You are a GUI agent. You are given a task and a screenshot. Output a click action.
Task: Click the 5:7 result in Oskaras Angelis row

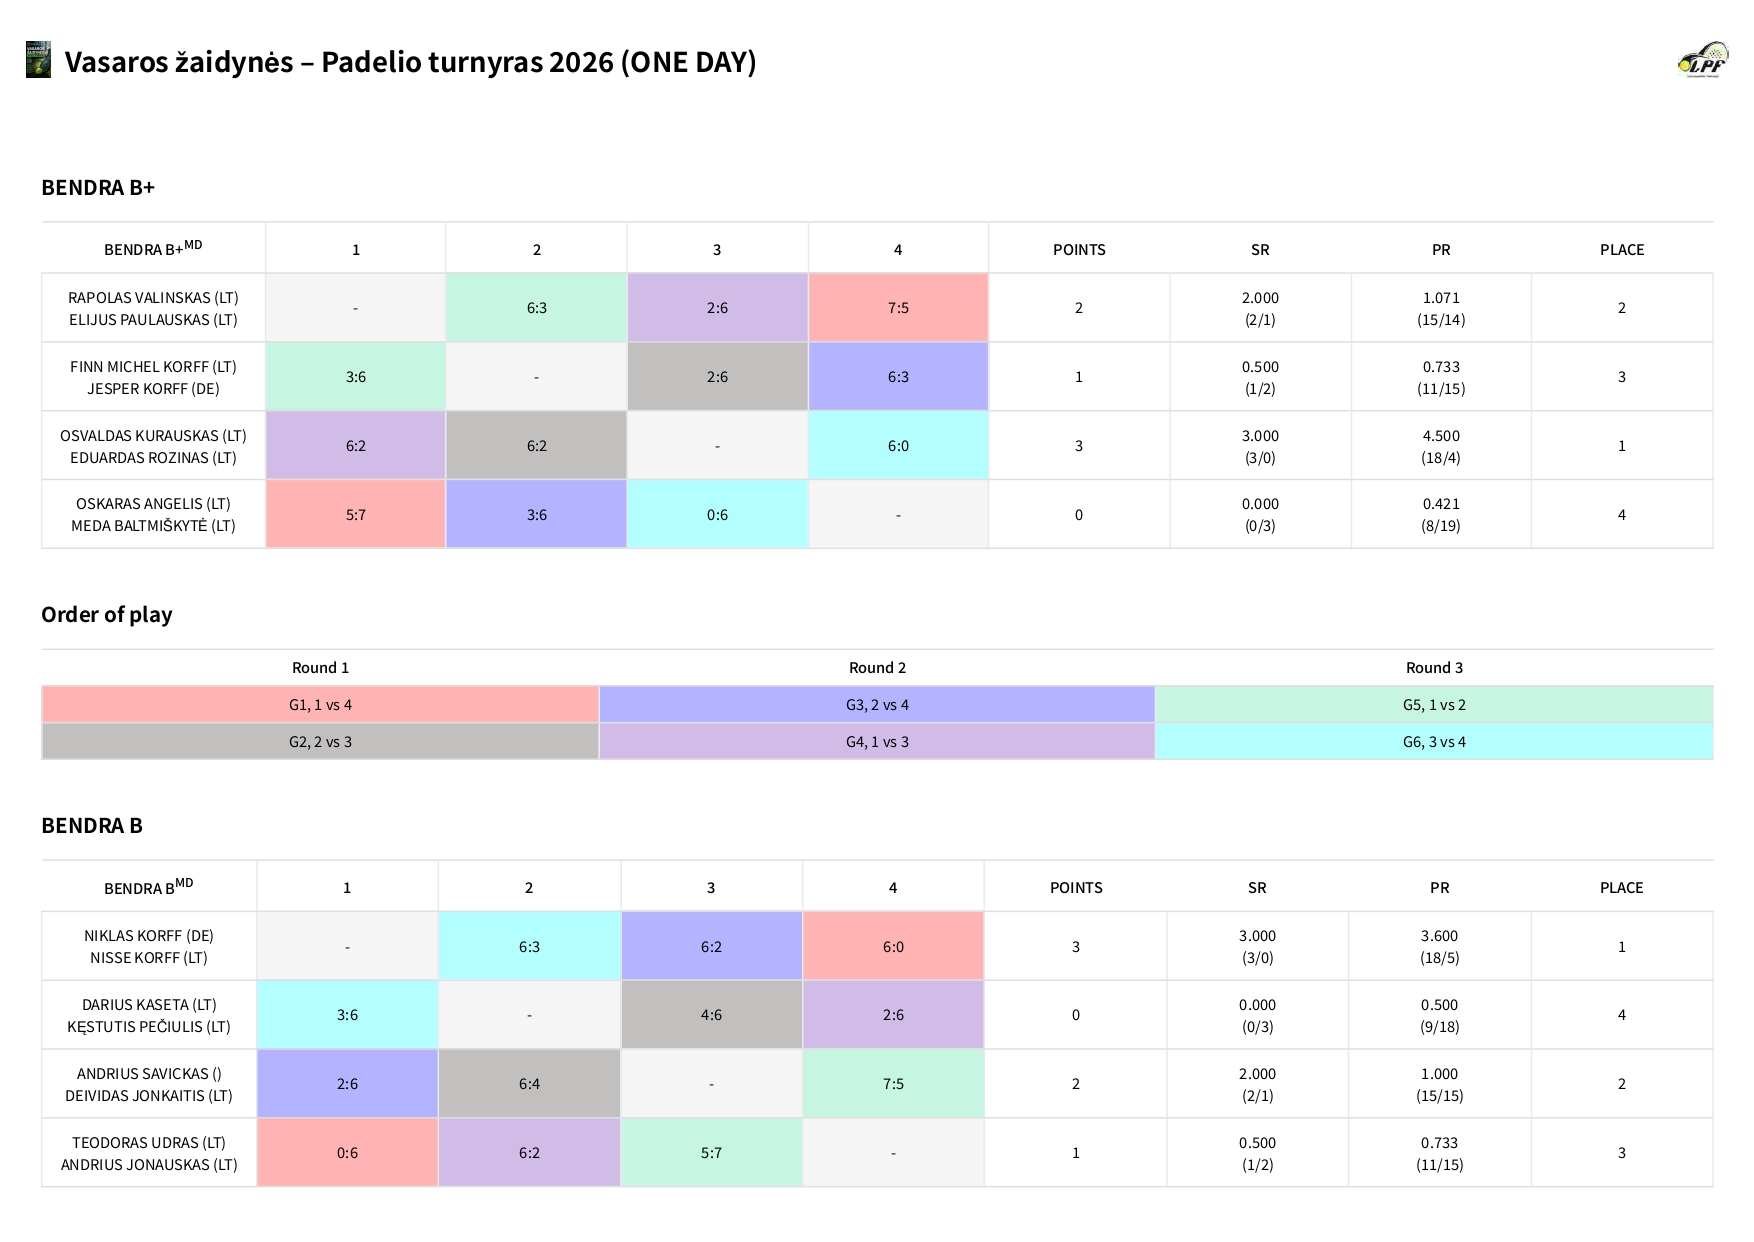tap(355, 515)
